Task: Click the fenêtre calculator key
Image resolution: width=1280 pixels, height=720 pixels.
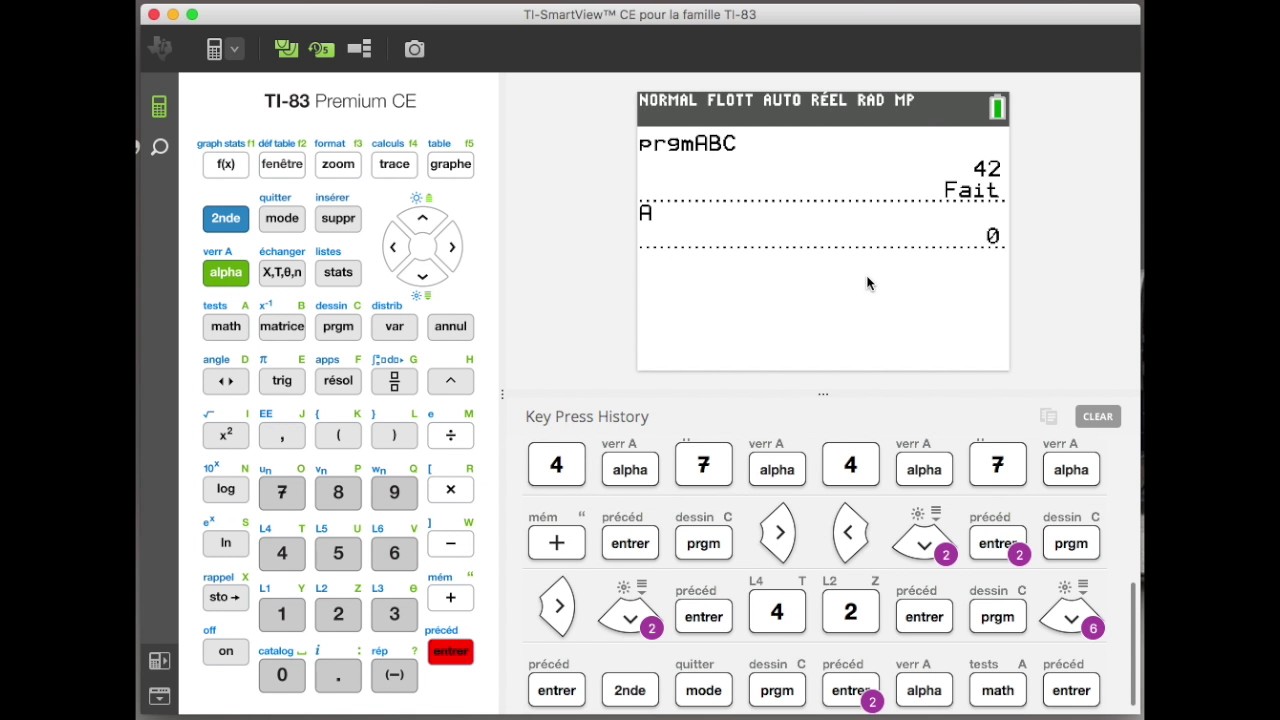Action: 282,164
